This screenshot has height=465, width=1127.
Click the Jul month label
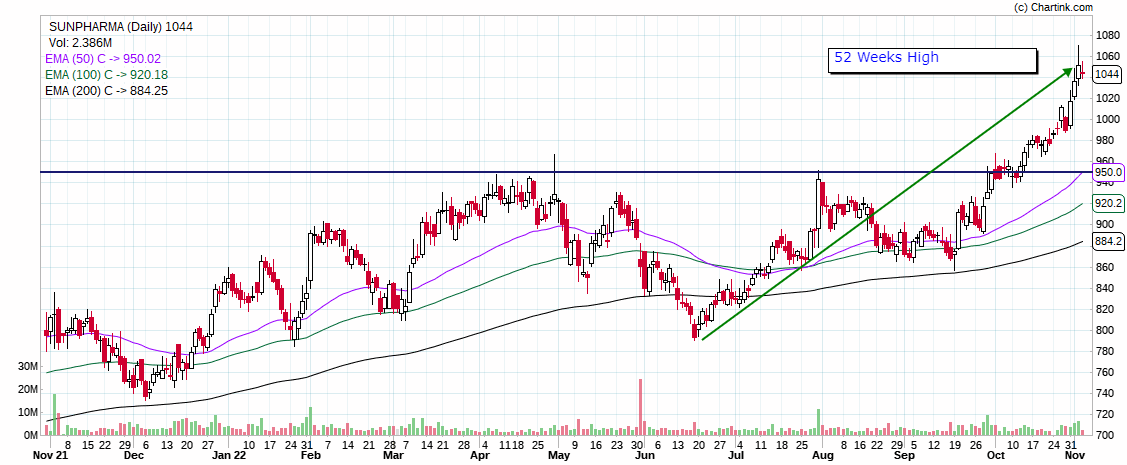pyautogui.click(x=735, y=456)
